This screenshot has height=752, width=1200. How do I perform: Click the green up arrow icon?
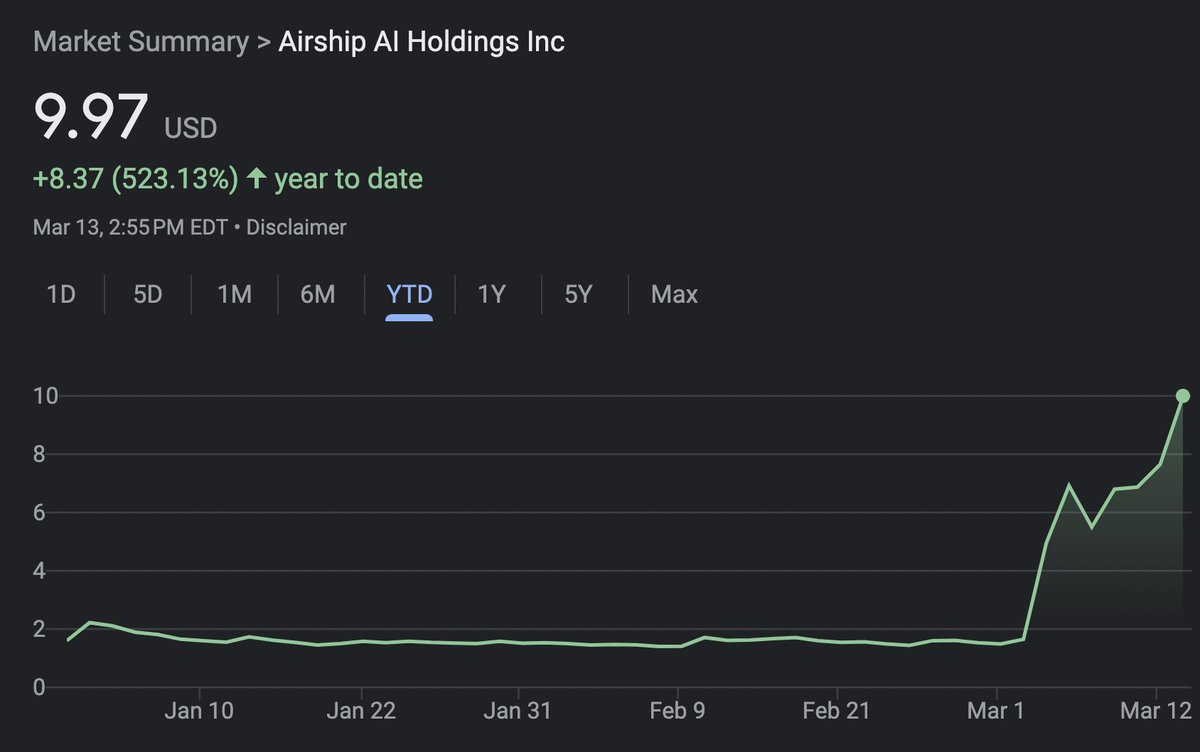coord(257,179)
